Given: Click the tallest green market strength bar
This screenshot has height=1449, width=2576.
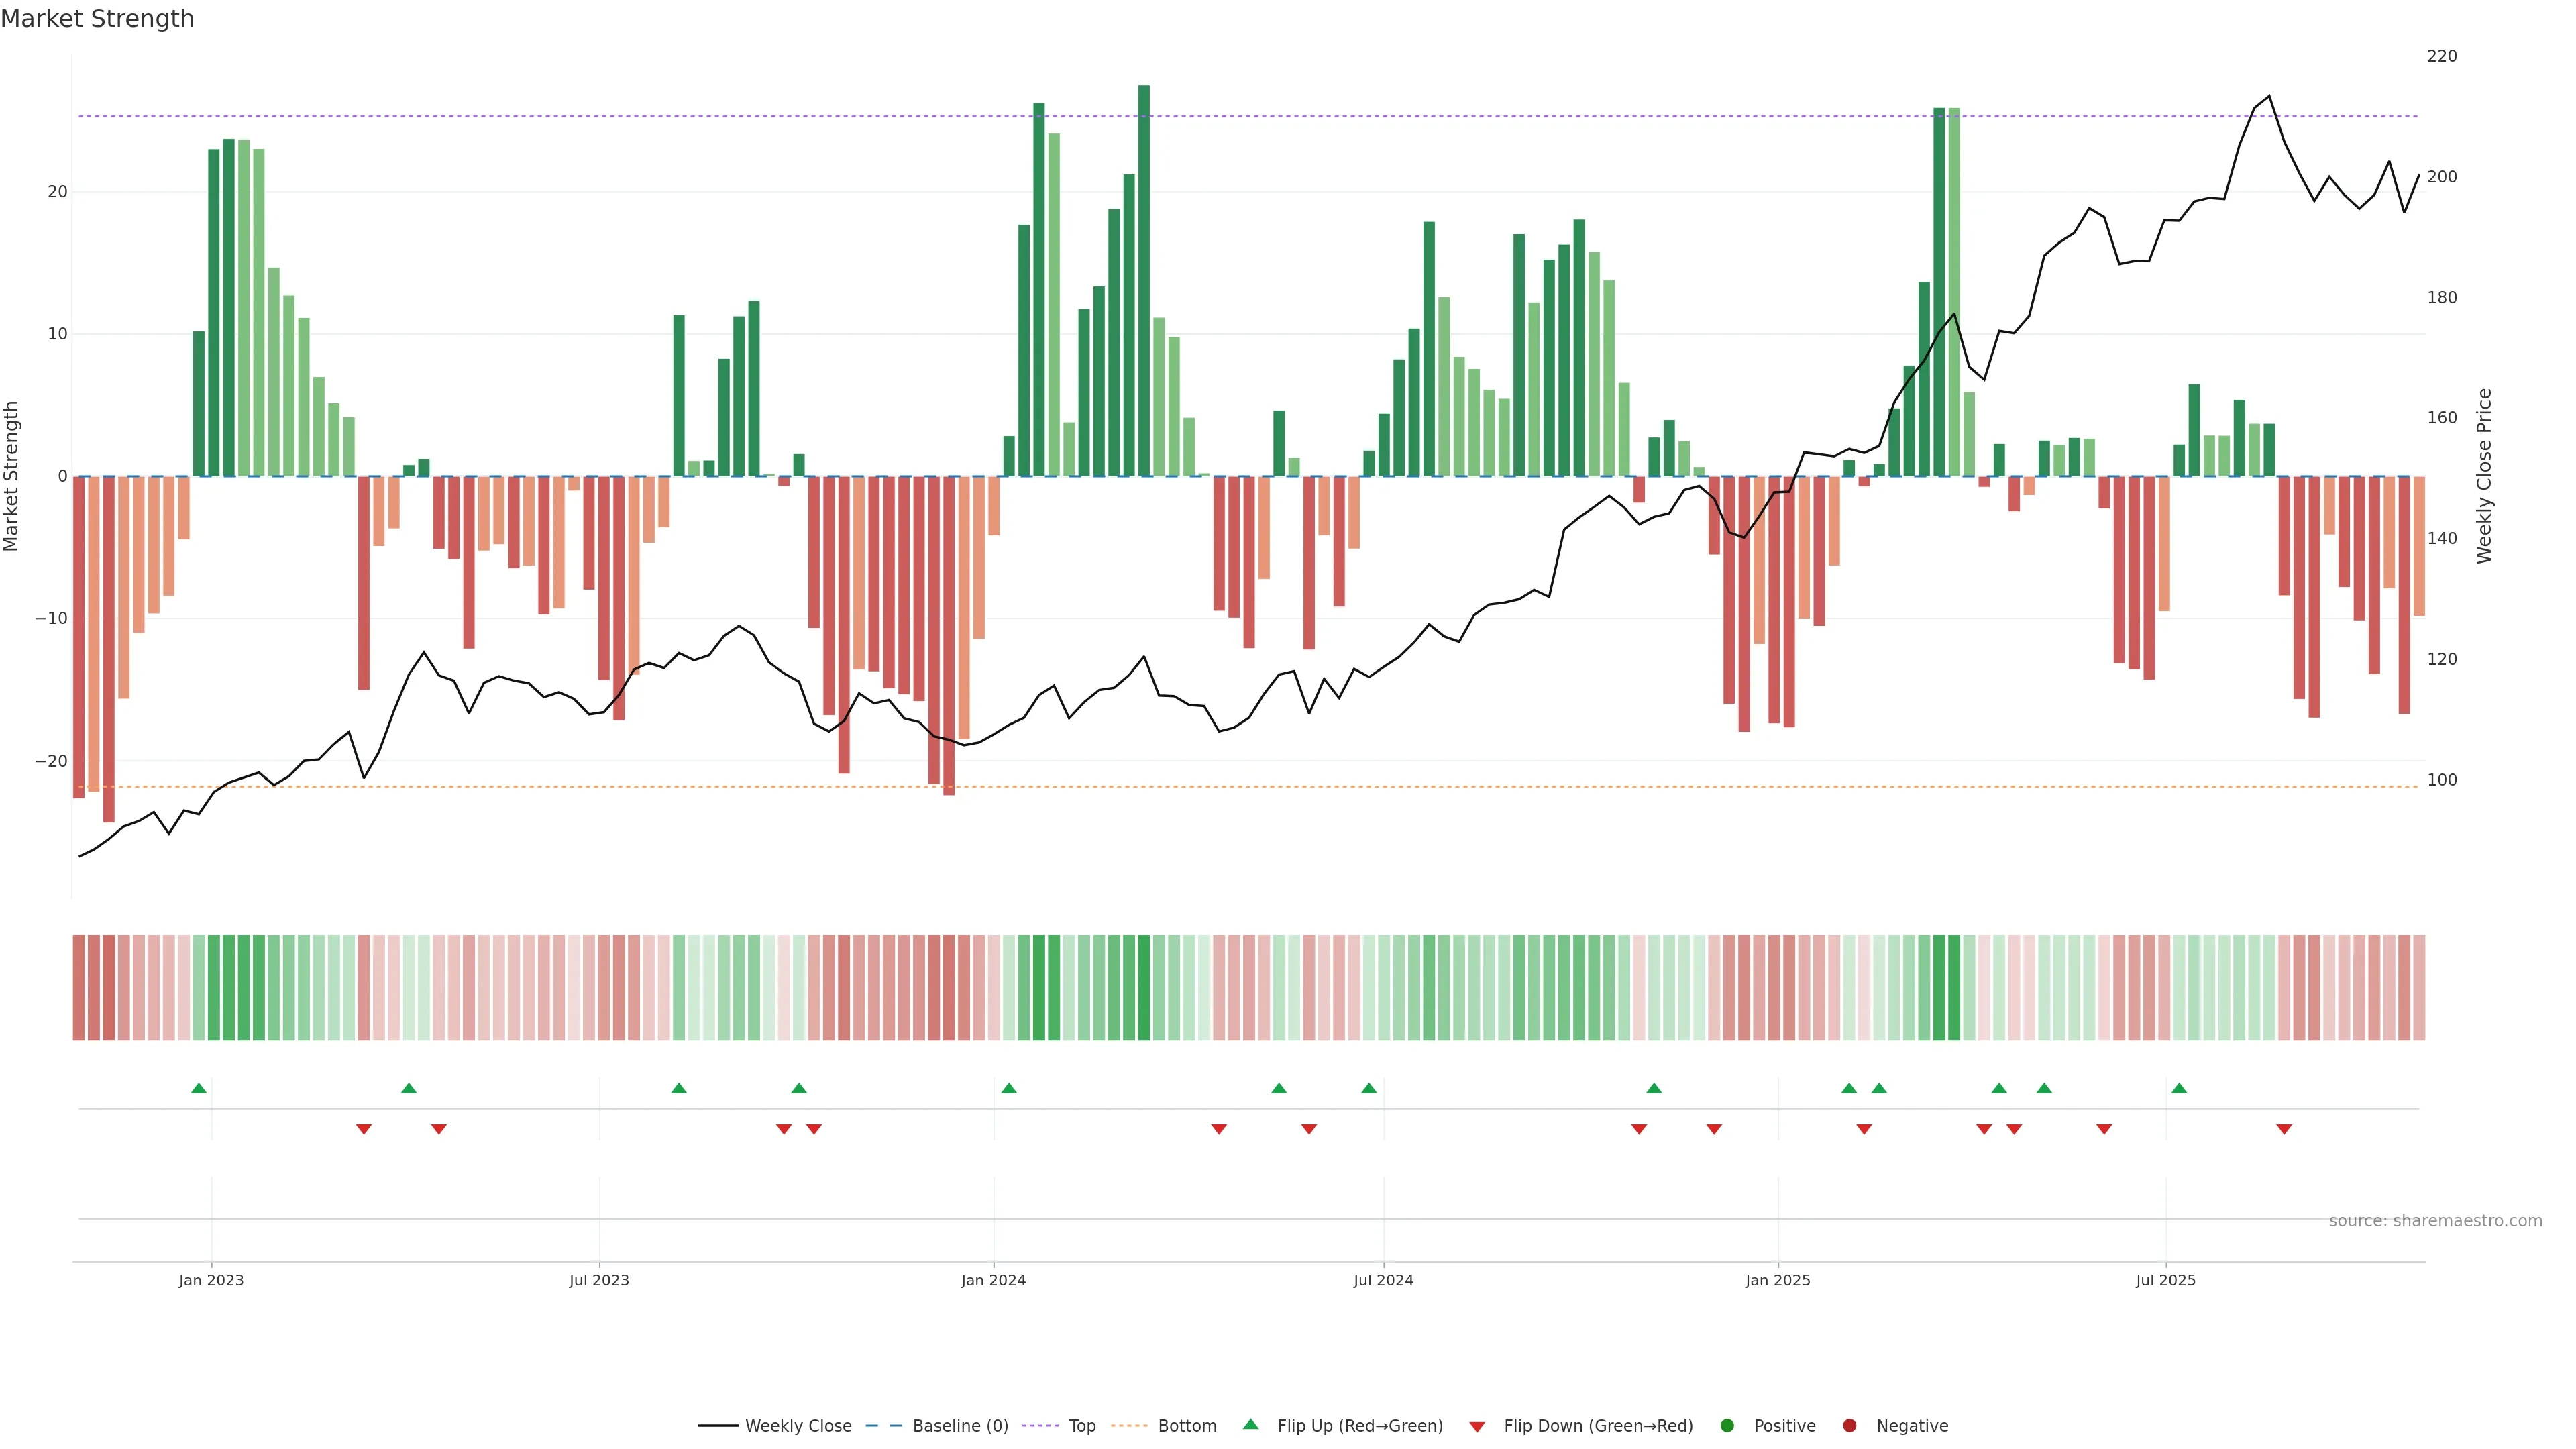Looking at the screenshot, I should pyautogui.click(x=1144, y=280).
